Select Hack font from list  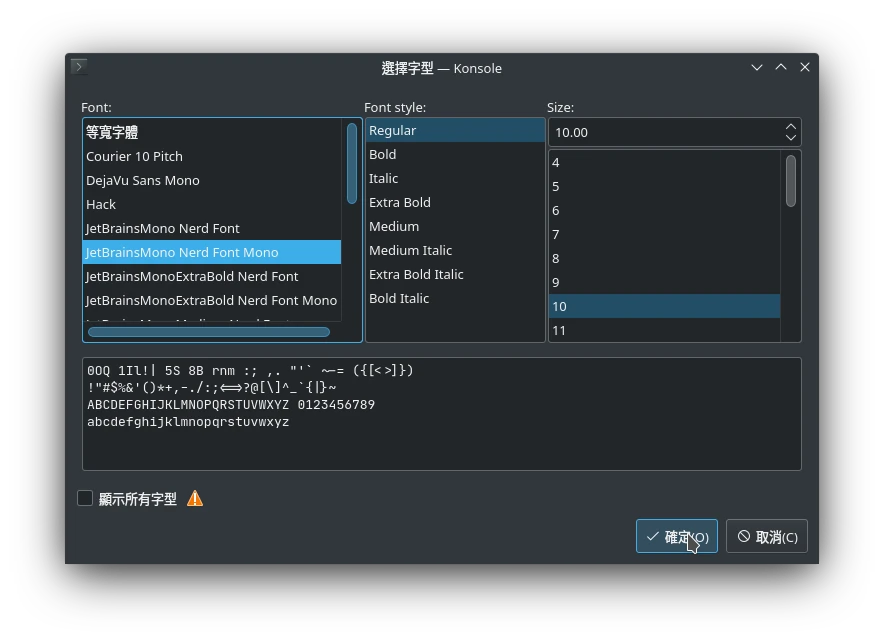pos(101,204)
